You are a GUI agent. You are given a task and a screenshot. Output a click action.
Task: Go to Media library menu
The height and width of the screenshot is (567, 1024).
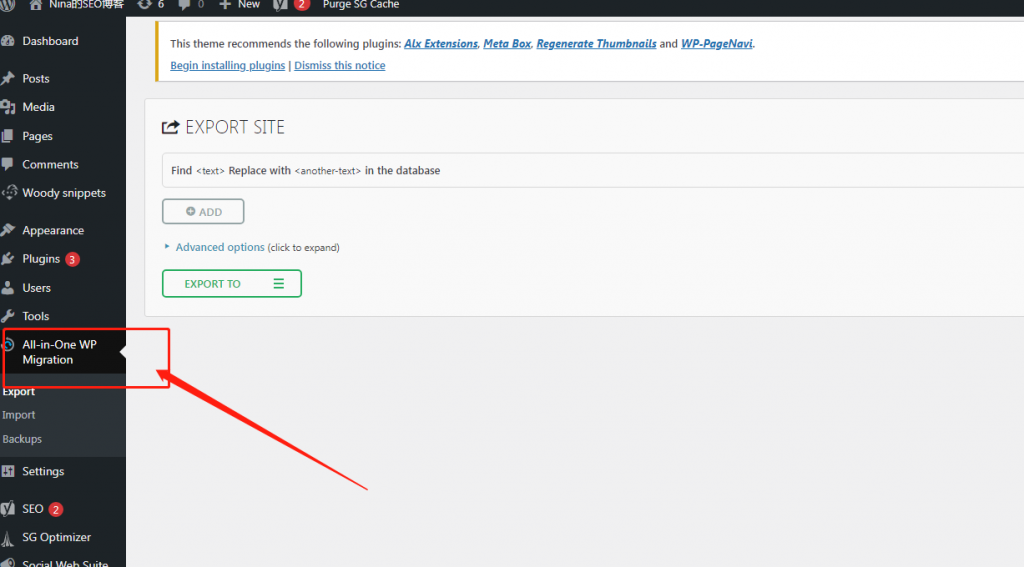click(x=39, y=106)
